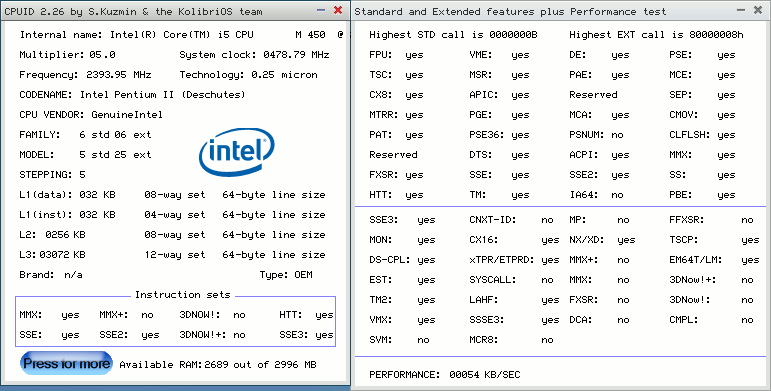Click the CNXT-ID: no entry
Screen dimensions: 771x391
(511, 220)
